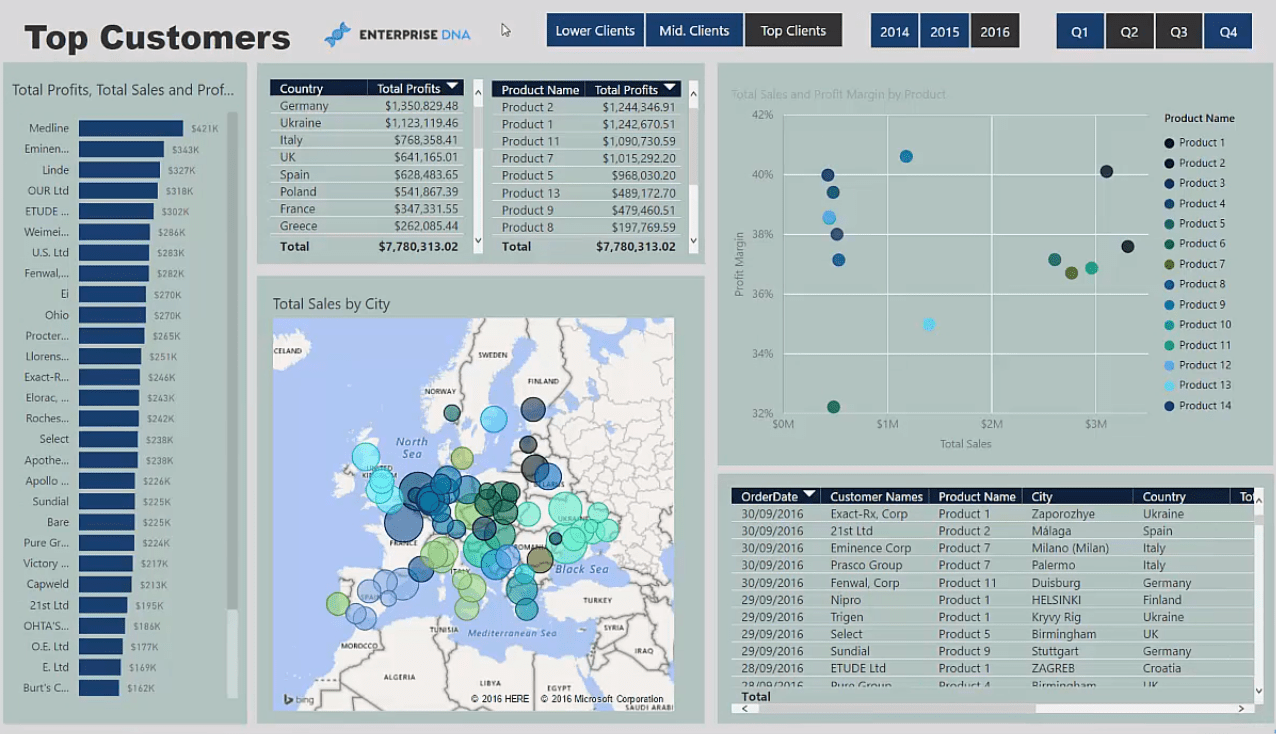The width and height of the screenshot is (1276, 734).
Task: Click the light blue Product 13 scatter point
Action: click(x=929, y=324)
